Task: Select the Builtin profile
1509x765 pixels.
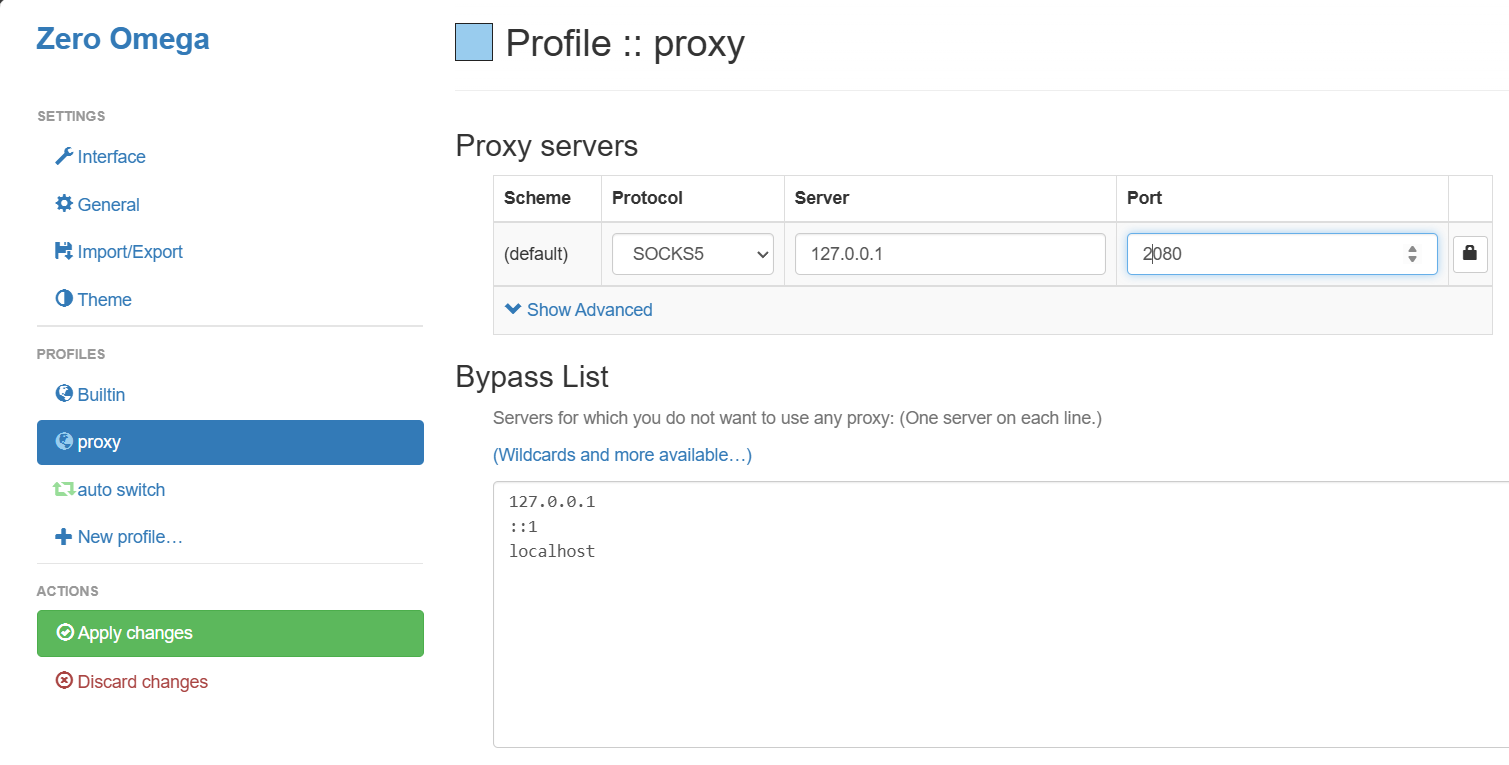Action: (101, 395)
